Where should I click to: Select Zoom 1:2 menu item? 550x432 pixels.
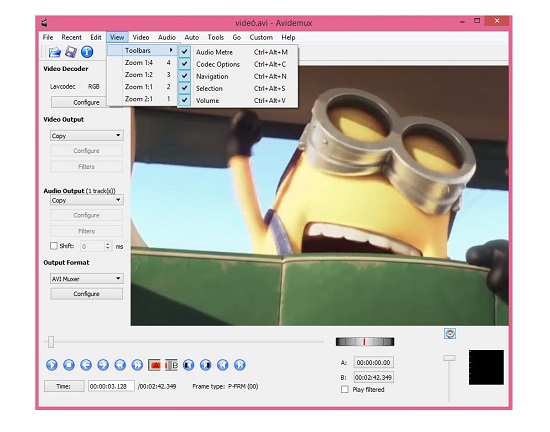point(143,75)
